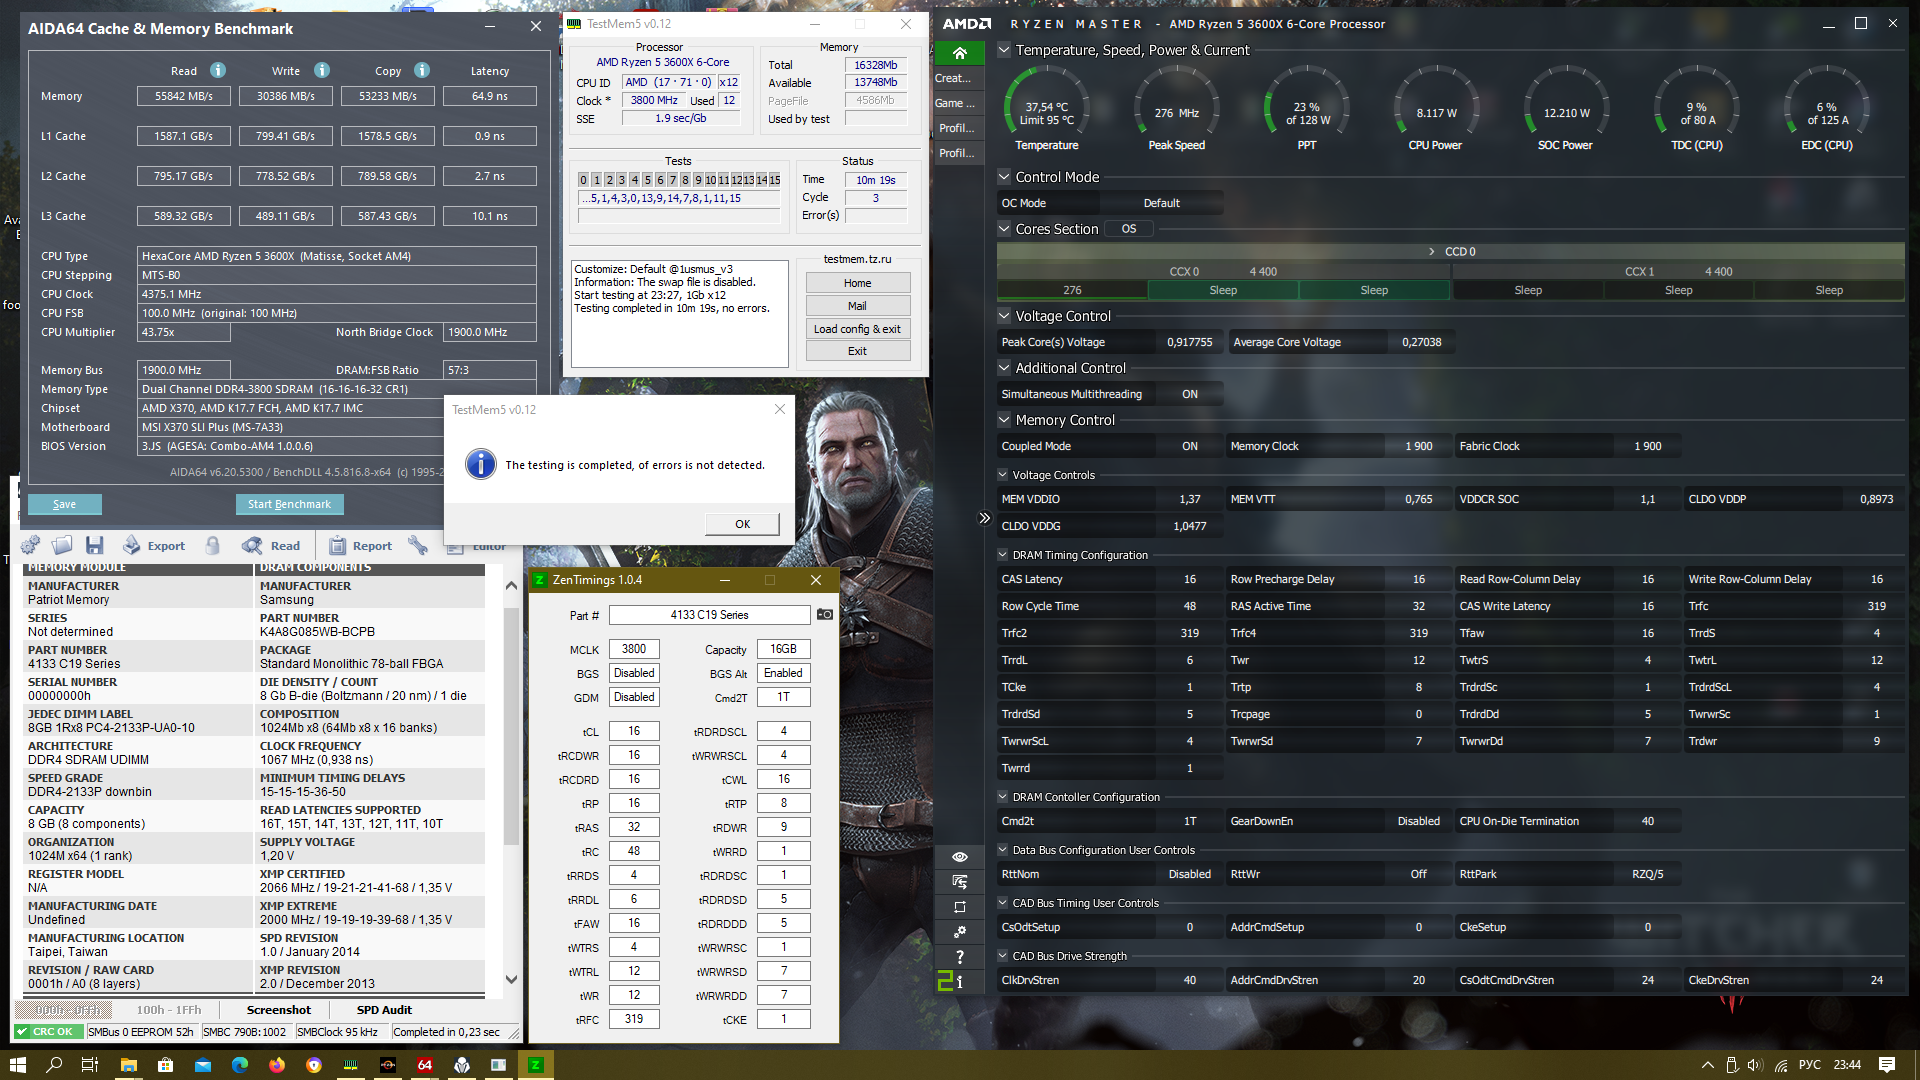Viewport: 1920px width, 1080px height.
Task: Click the memory info scrollbar down arrow
Action: (511, 979)
